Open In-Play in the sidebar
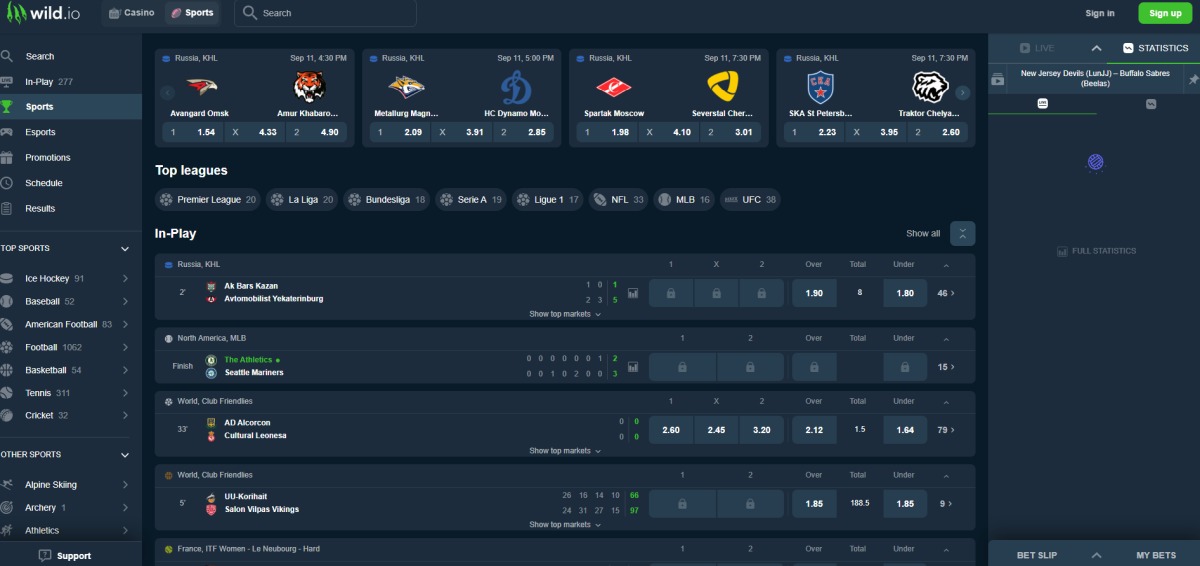This screenshot has height=566, width=1200. (x=71, y=82)
